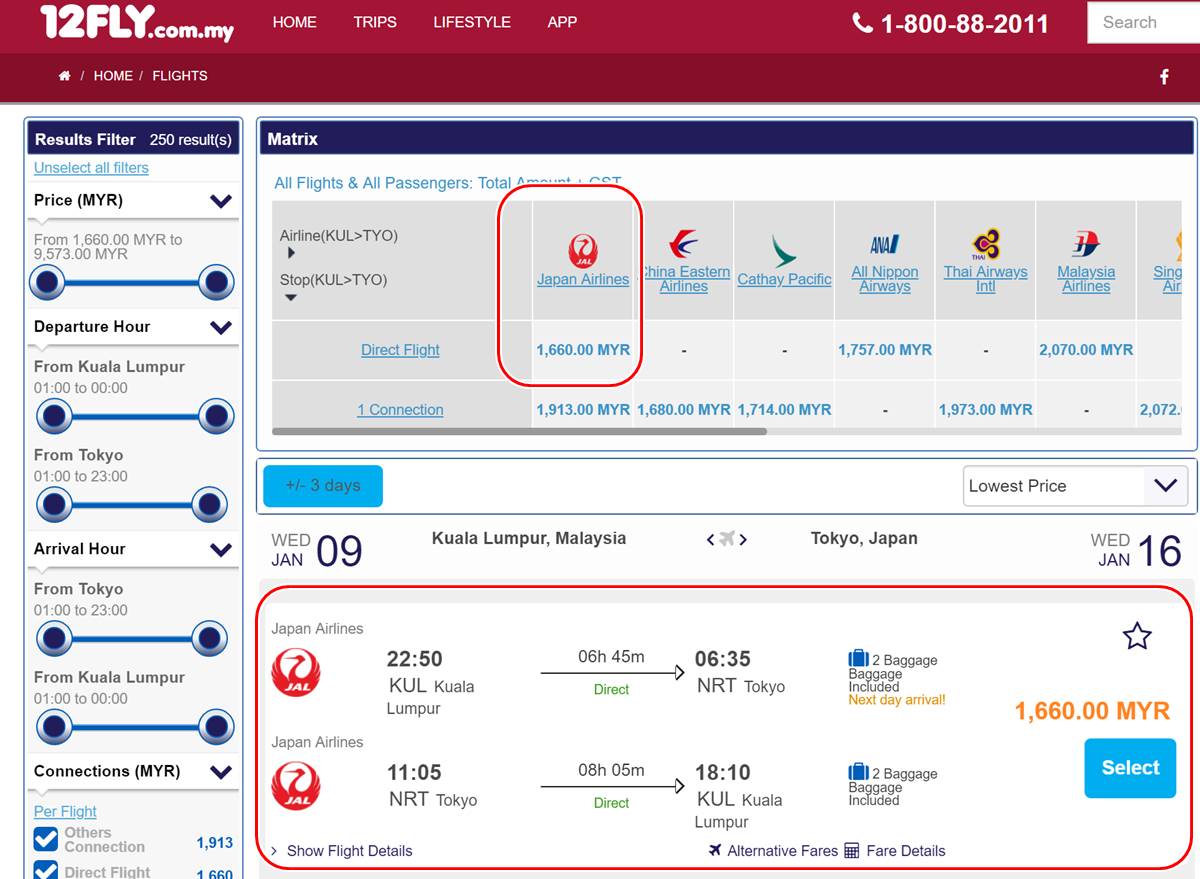Click Thai Airways 1,973.00 MYR price
This screenshot has height=879, width=1200.
point(986,410)
